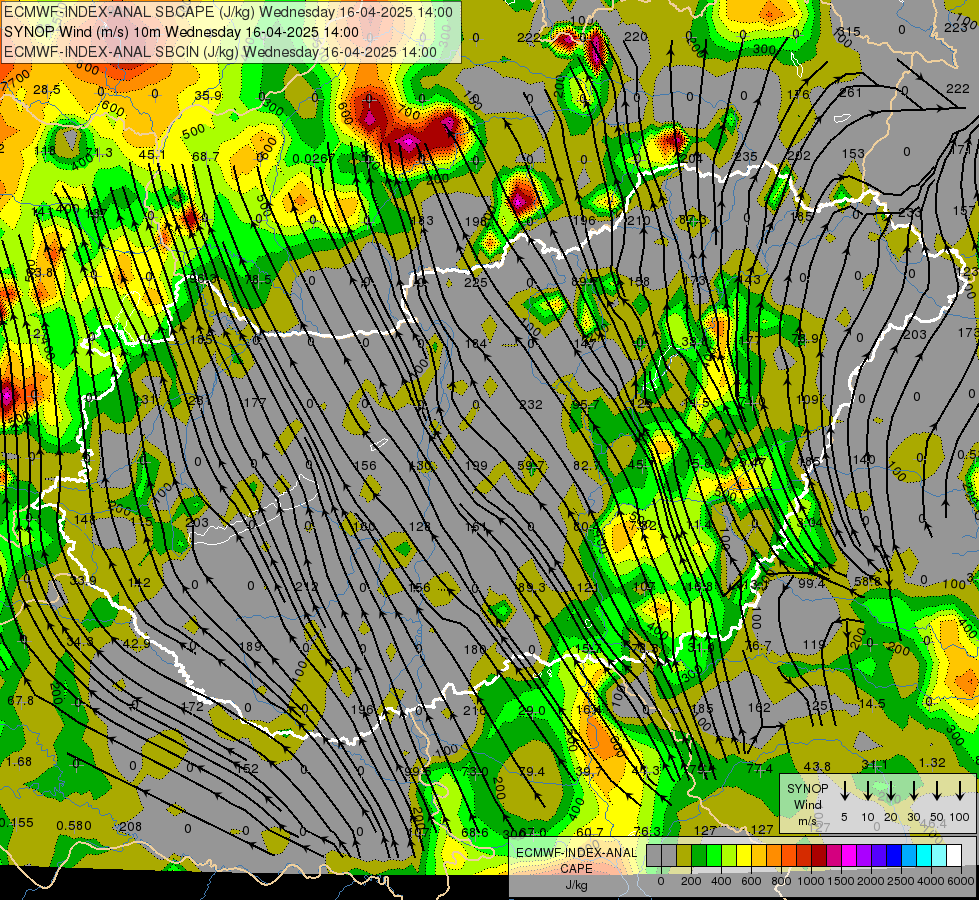Click the SYNOP wind arrow above 100
This screenshot has width=979, height=900.
click(x=960, y=791)
